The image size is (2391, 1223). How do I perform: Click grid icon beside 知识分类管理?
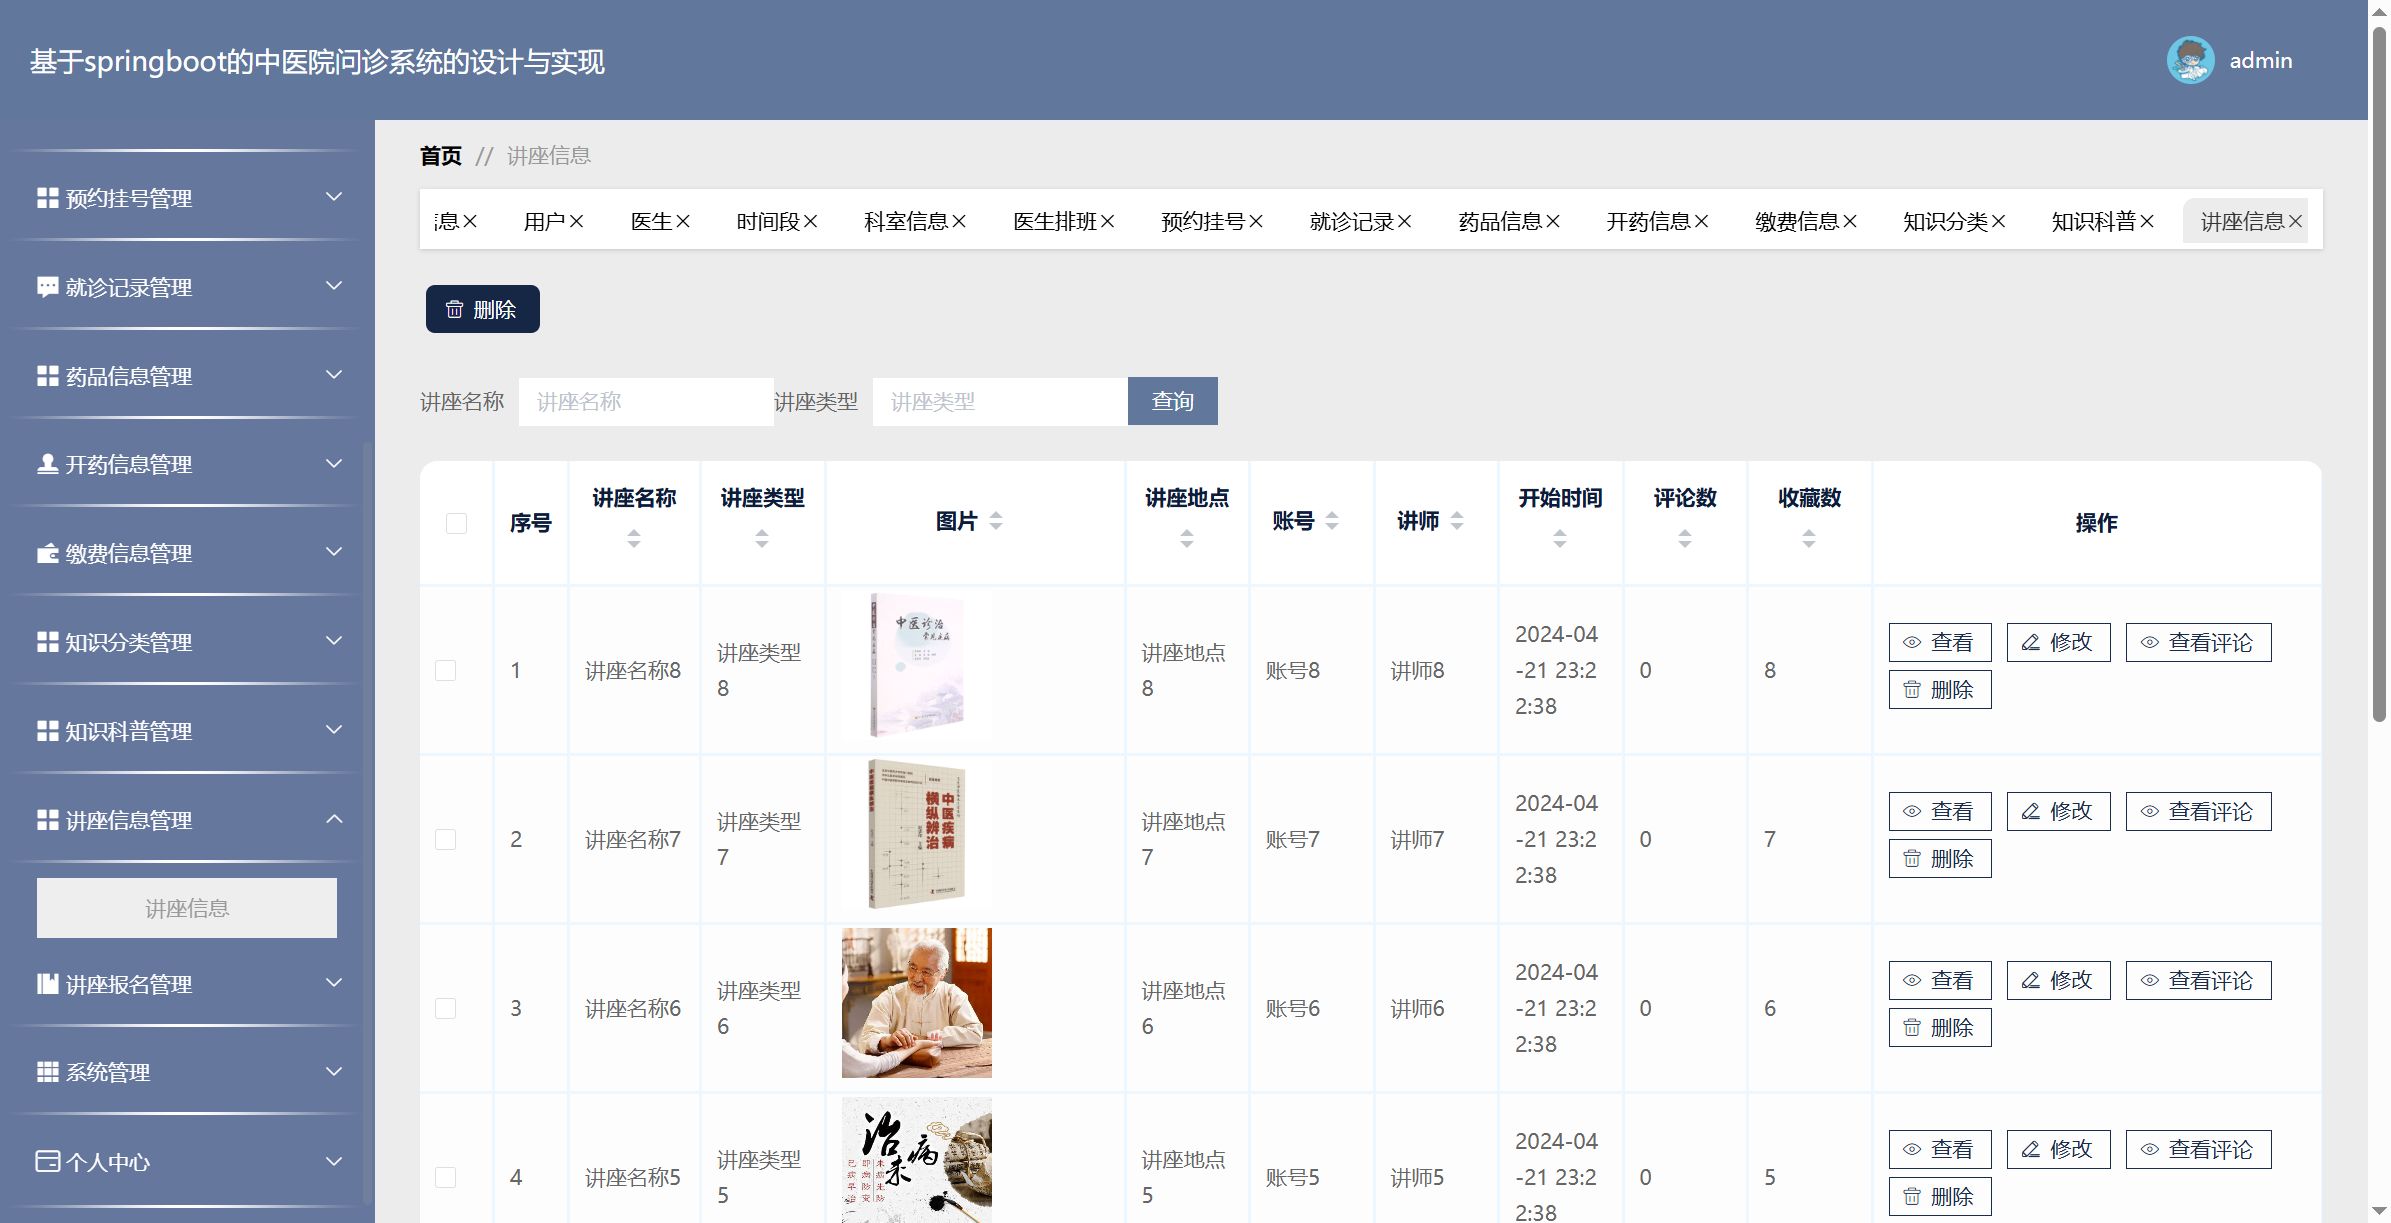click(47, 642)
